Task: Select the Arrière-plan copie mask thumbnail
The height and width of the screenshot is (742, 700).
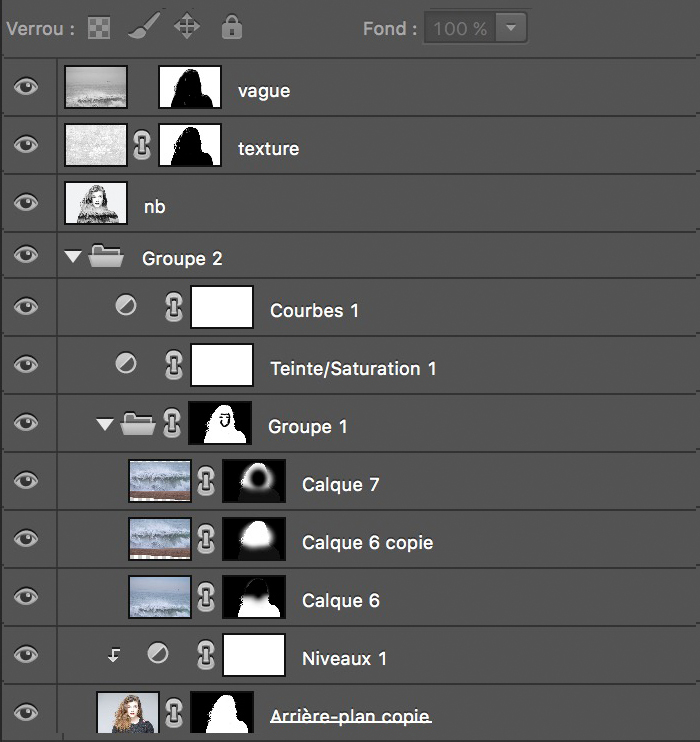Action: [222, 713]
